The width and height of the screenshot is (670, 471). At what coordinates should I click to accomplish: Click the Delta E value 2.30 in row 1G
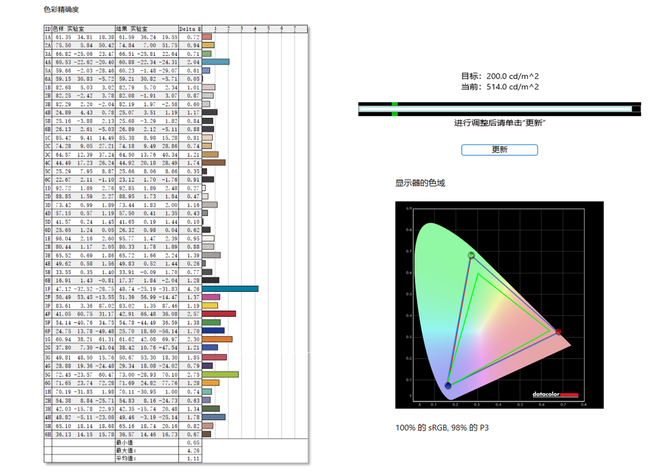(x=193, y=339)
